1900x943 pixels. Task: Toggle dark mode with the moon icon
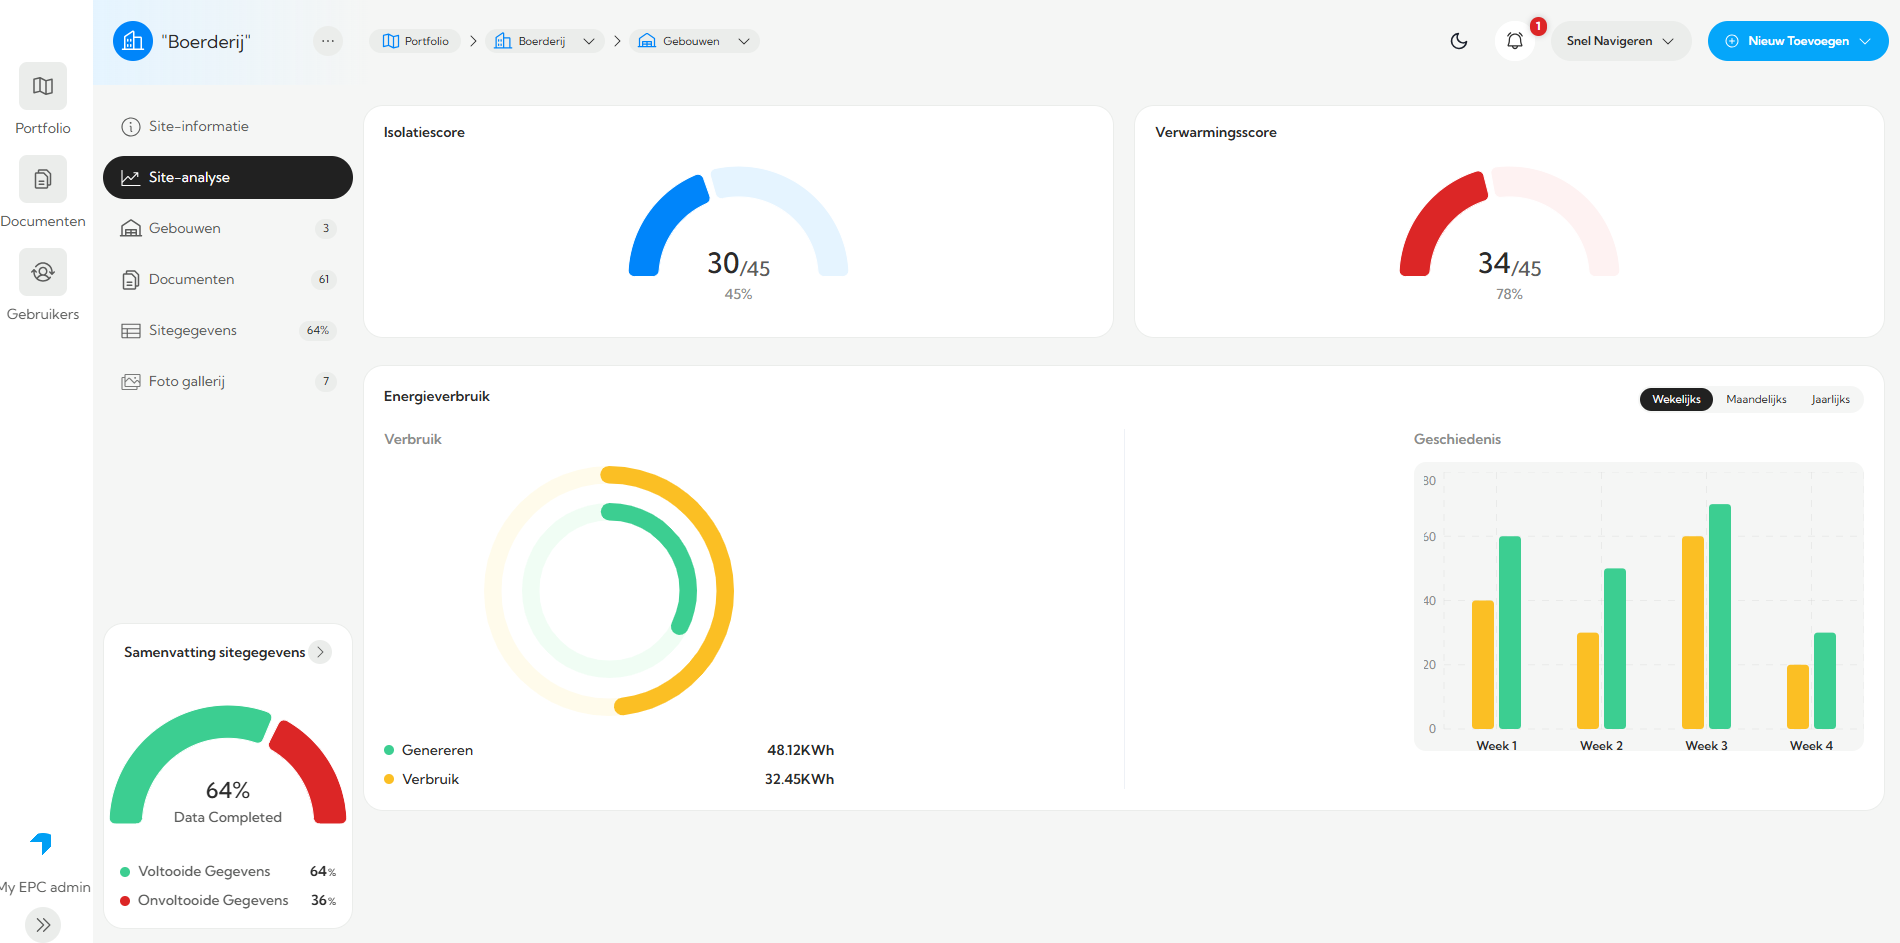click(1459, 41)
